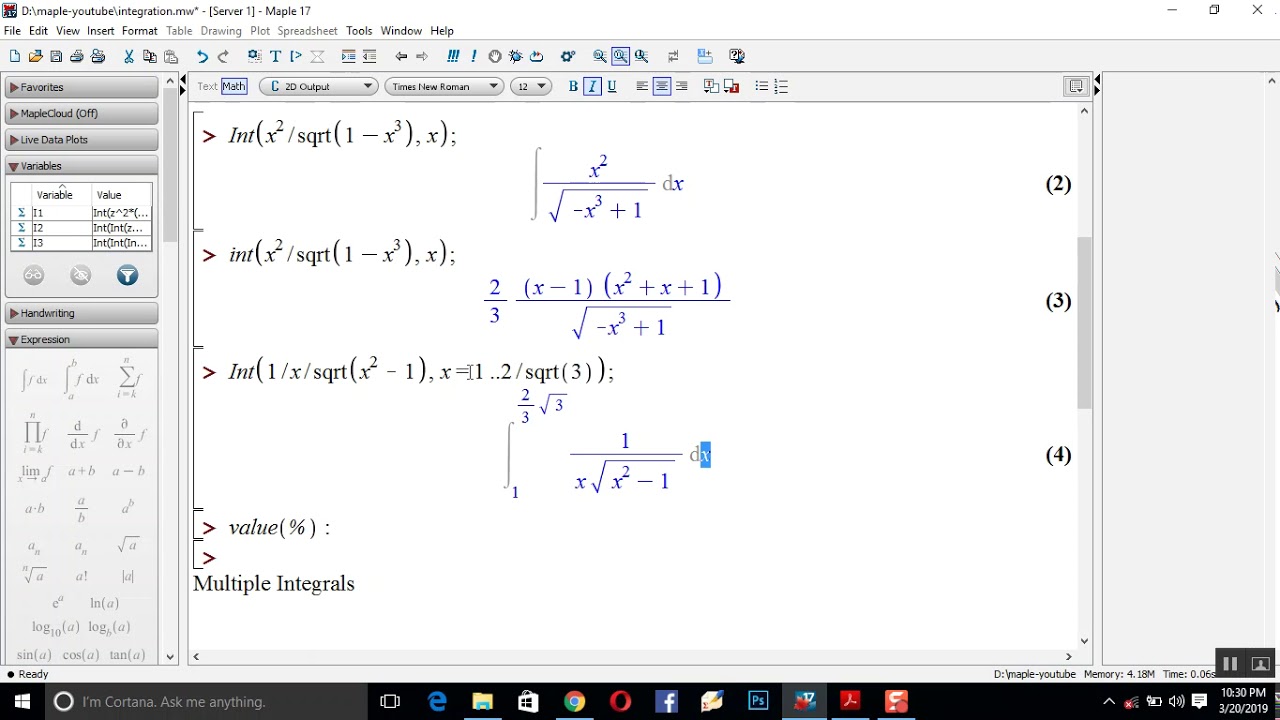The width and height of the screenshot is (1280, 720).
Task: Open the Format menu
Action: tap(140, 31)
